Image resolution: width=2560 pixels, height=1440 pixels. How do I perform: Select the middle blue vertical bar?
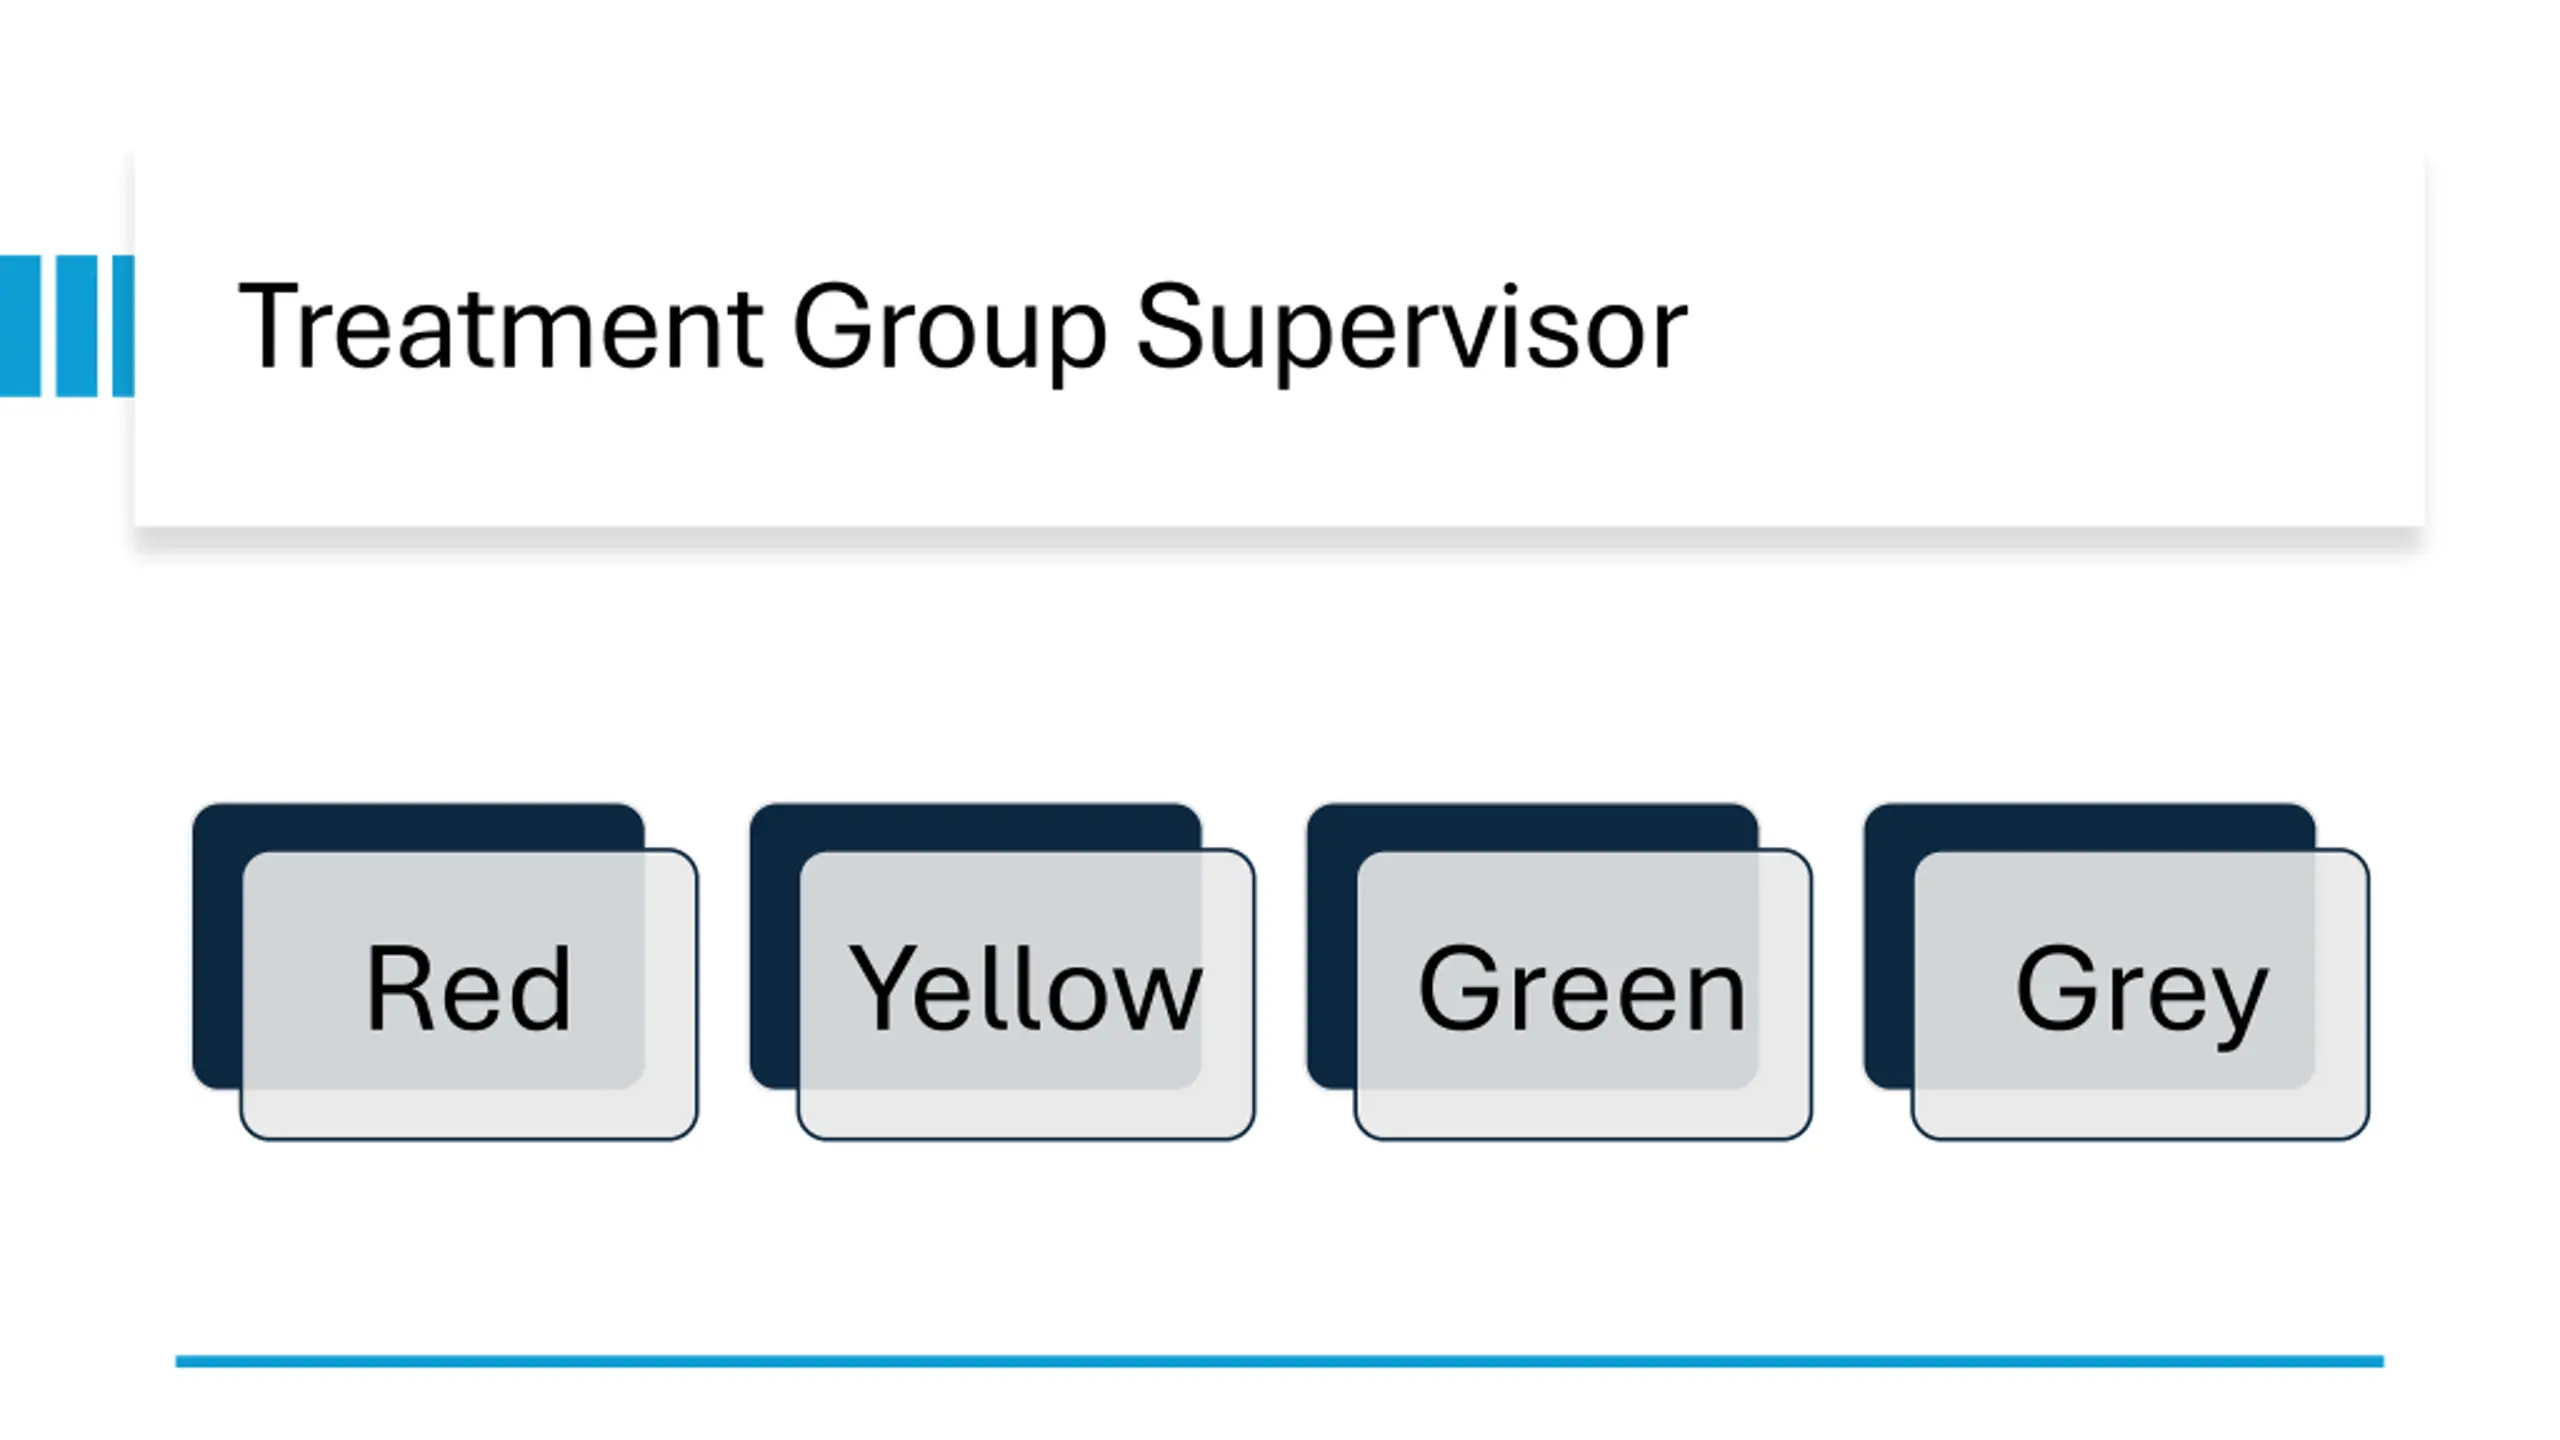(x=77, y=326)
